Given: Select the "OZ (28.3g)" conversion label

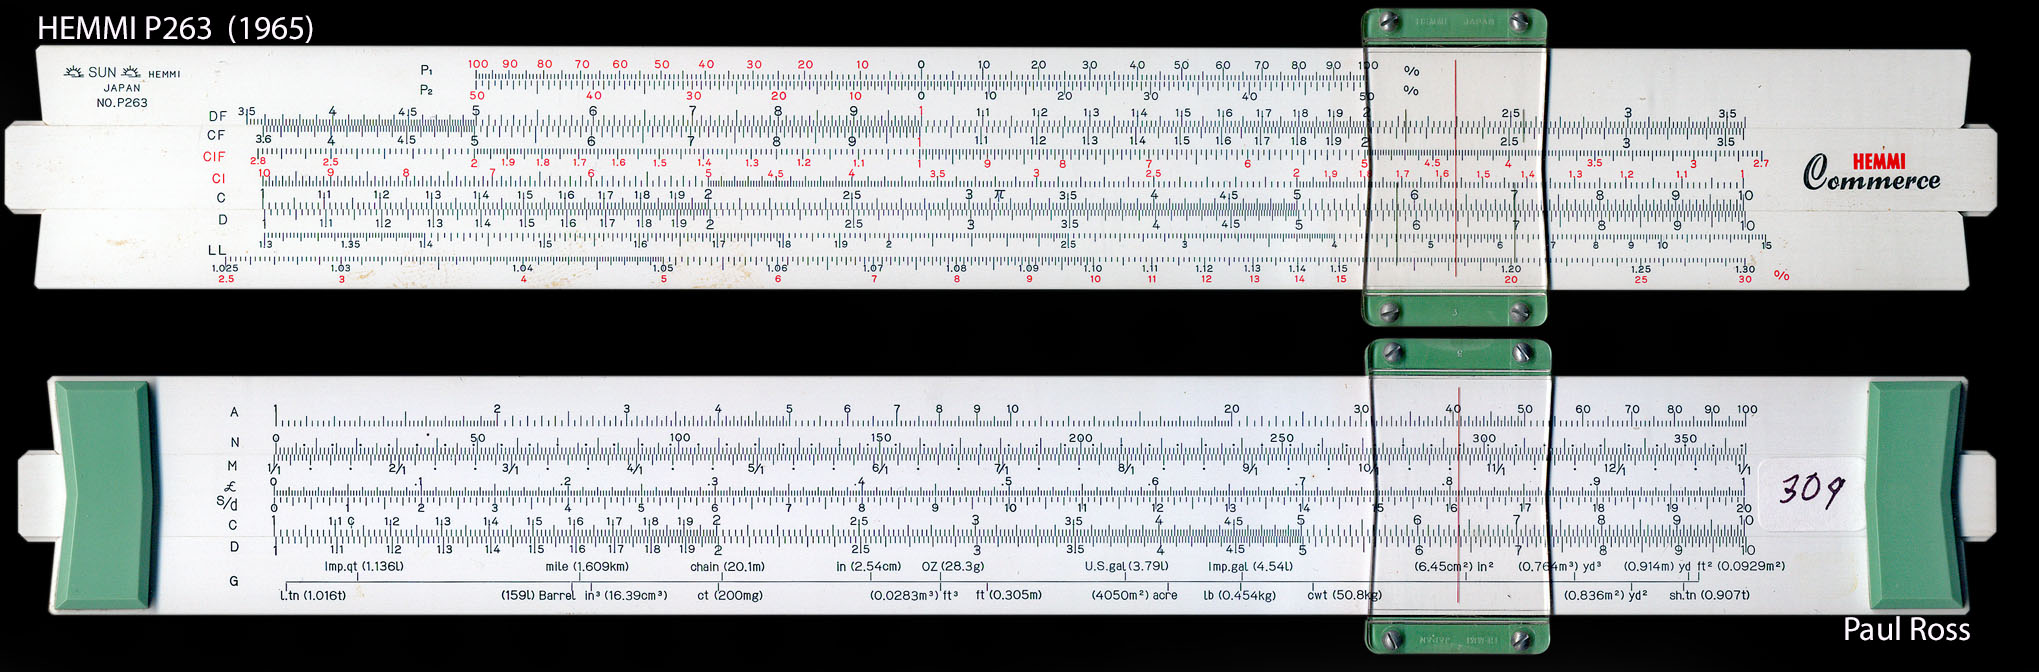Looking at the screenshot, I should click(x=953, y=567).
